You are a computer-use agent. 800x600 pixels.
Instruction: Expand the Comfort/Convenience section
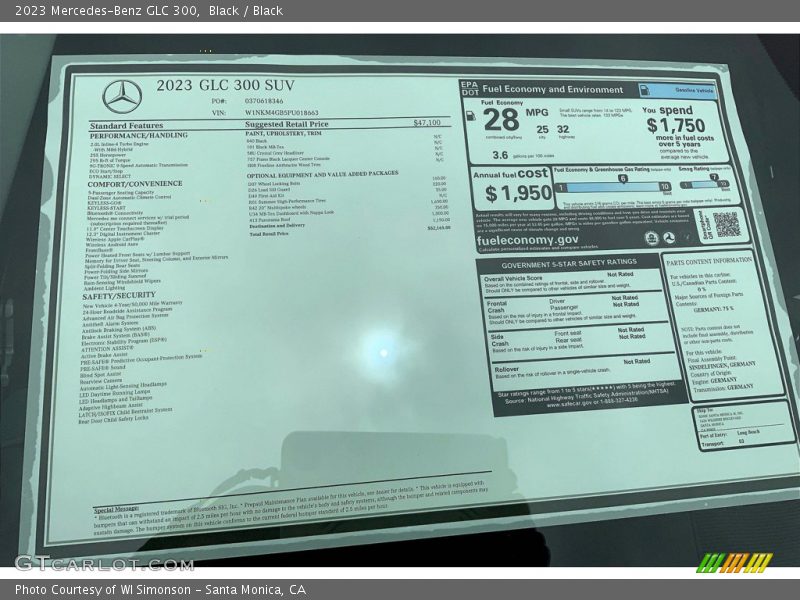pos(135,184)
